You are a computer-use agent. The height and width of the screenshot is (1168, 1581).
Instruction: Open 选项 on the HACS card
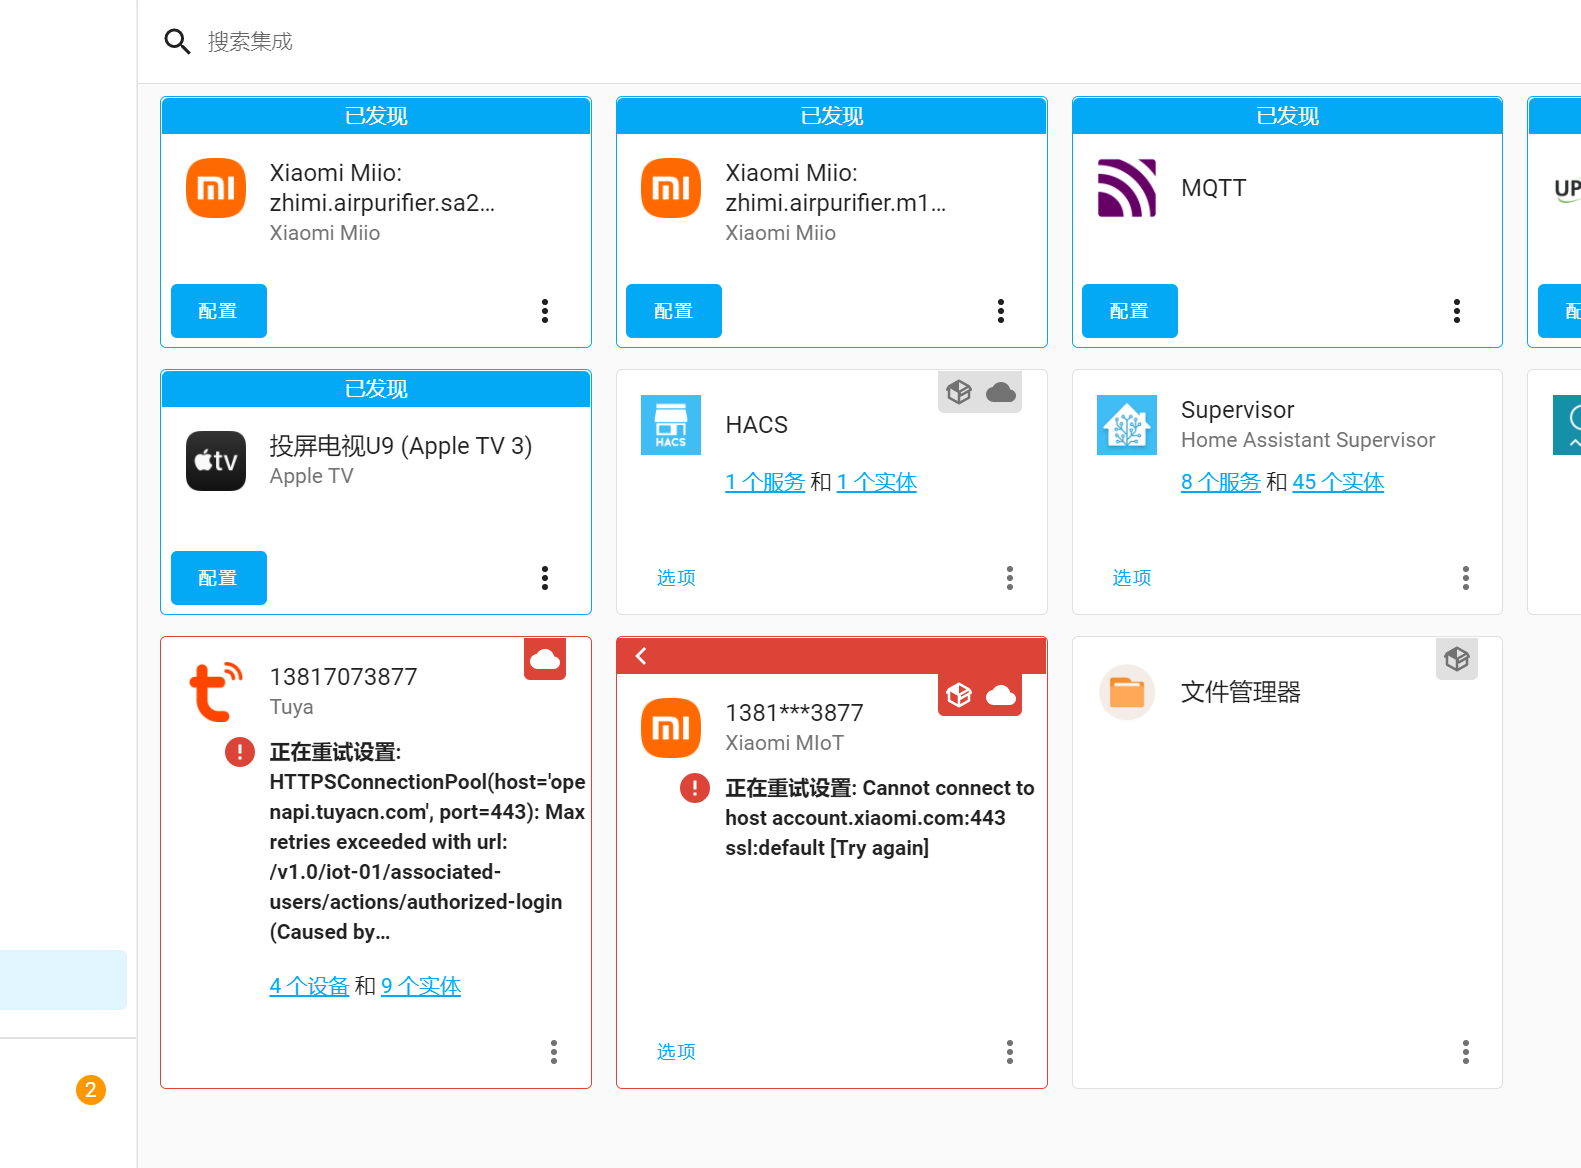click(x=676, y=578)
